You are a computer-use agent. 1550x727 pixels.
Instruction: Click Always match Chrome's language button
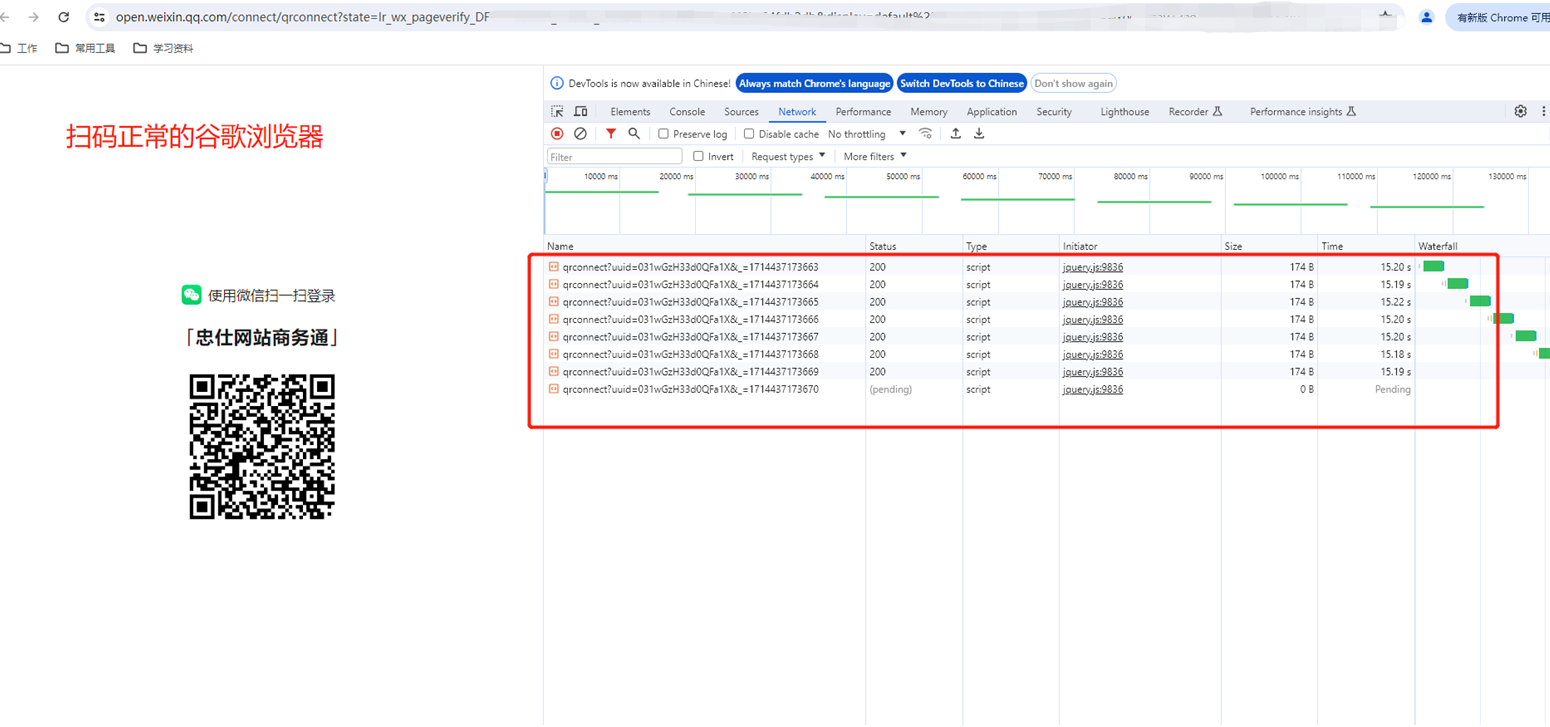(x=814, y=83)
